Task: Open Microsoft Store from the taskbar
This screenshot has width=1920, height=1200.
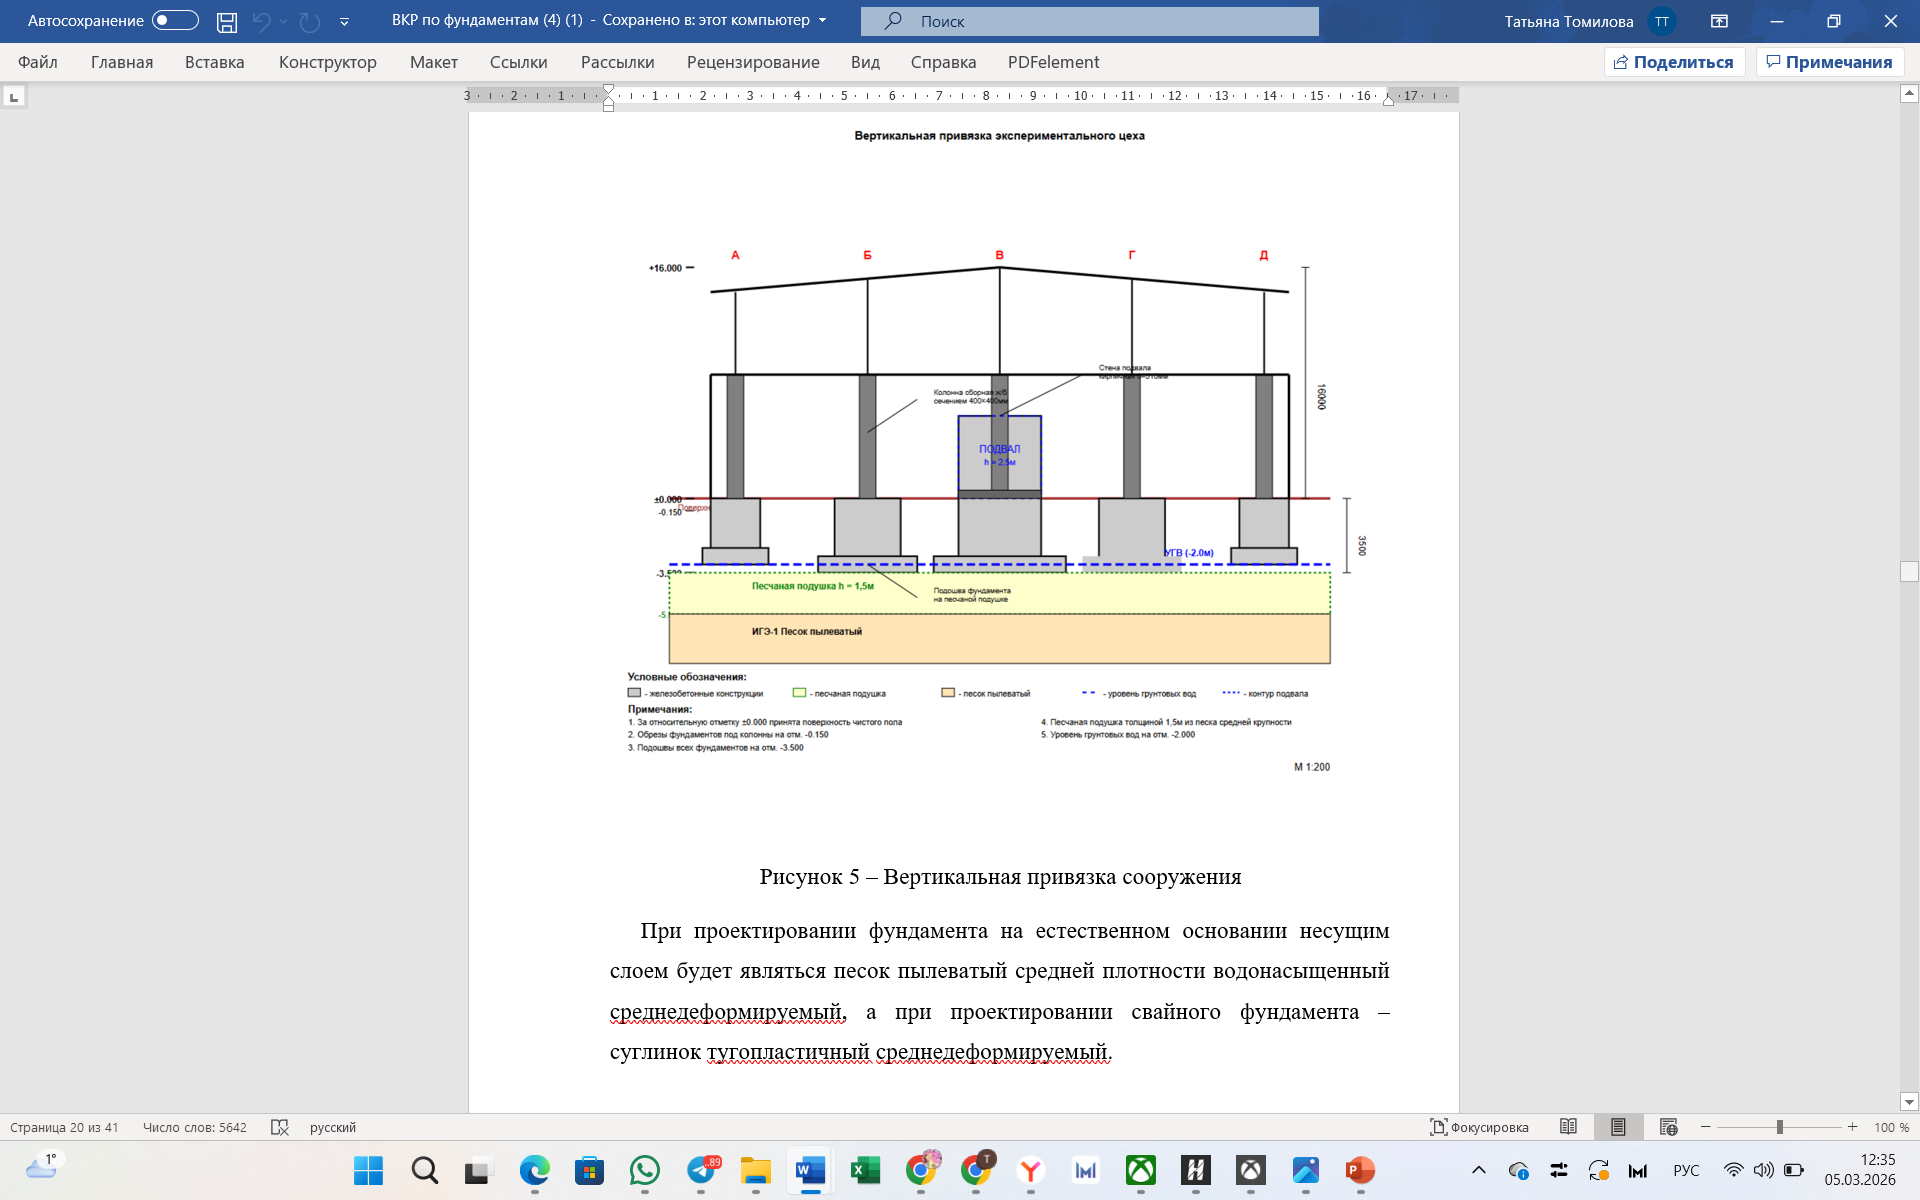Action: [x=590, y=1170]
